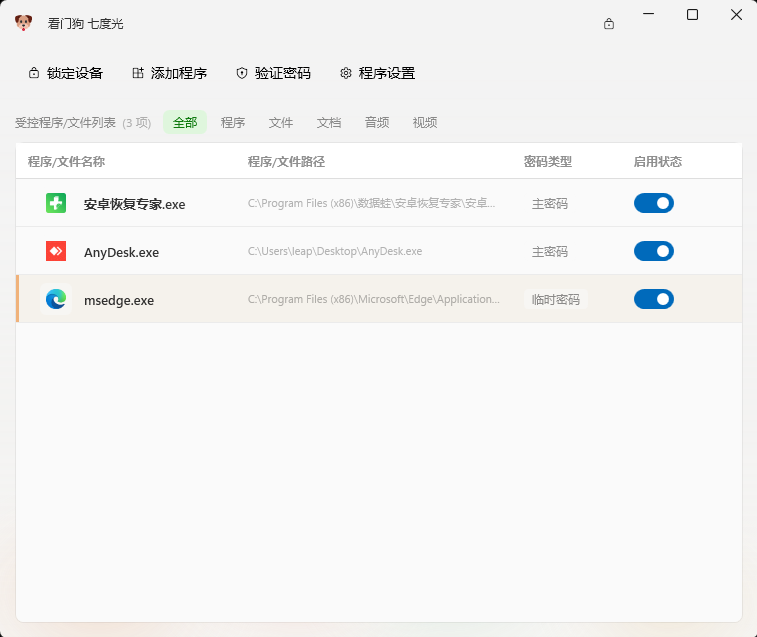Click the 锁定设备 button

66,73
